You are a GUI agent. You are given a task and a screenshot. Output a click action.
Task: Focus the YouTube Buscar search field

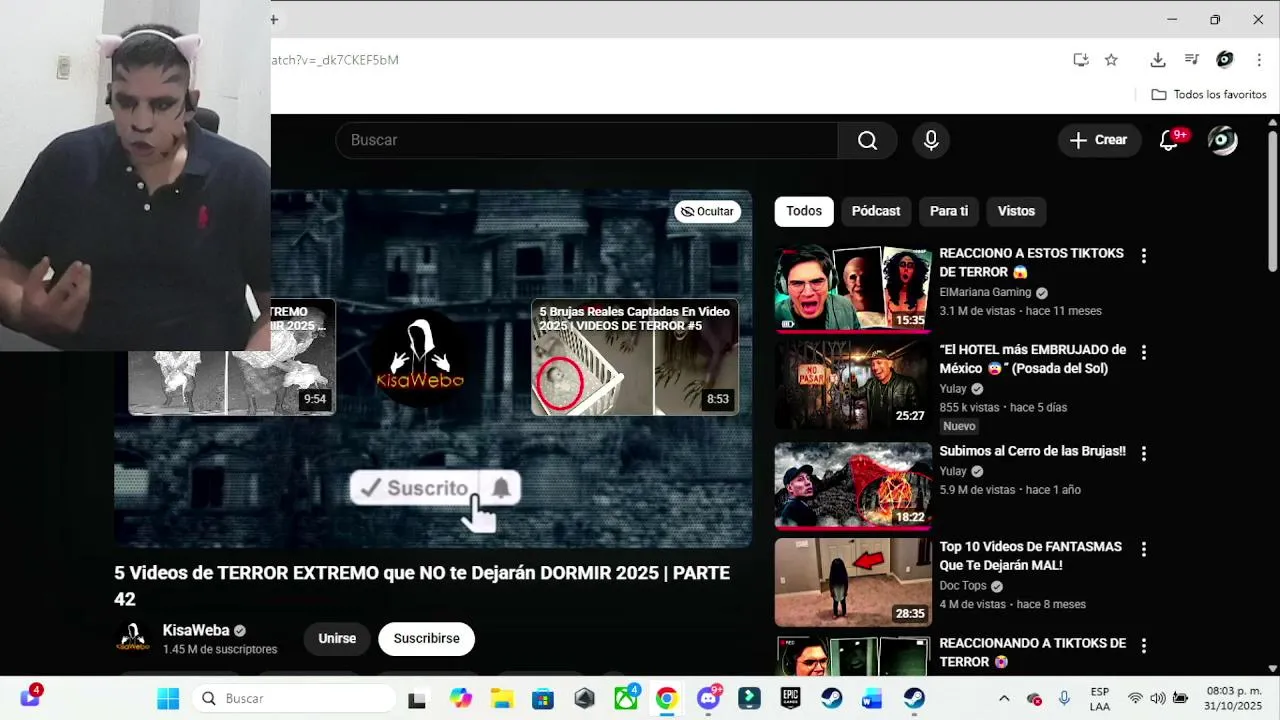pos(587,140)
